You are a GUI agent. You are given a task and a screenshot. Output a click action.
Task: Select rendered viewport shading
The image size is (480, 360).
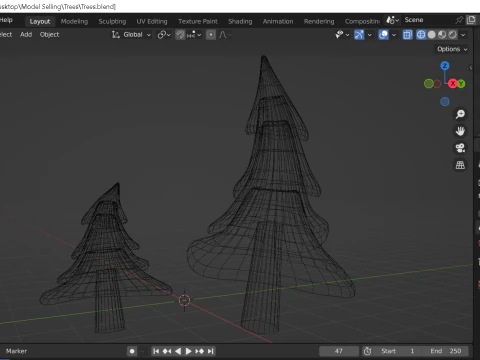pyautogui.click(x=452, y=35)
